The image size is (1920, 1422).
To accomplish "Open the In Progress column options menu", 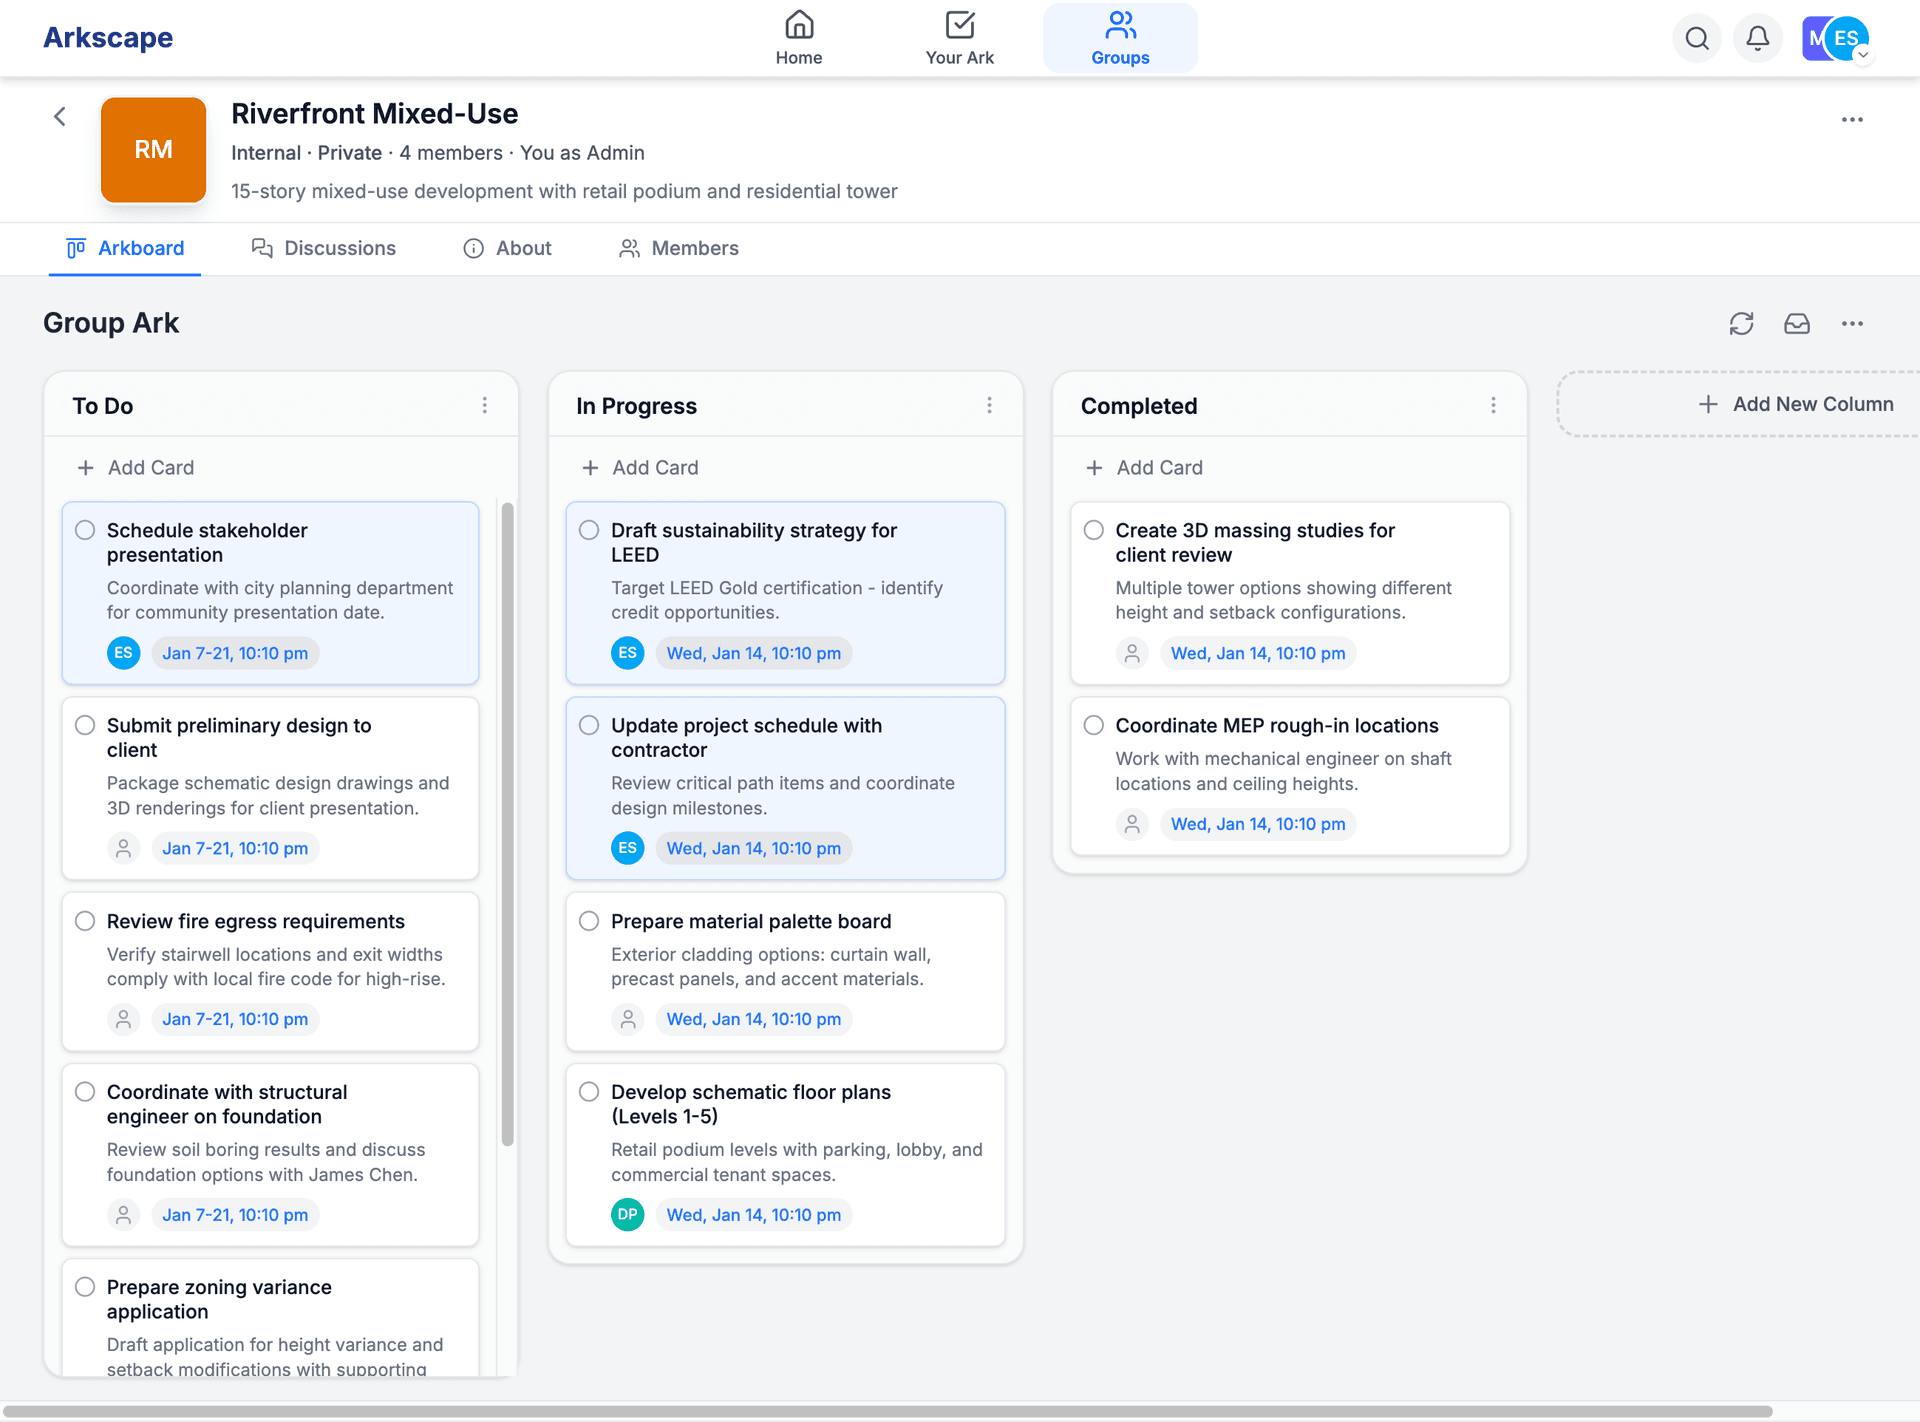I will point(990,405).
